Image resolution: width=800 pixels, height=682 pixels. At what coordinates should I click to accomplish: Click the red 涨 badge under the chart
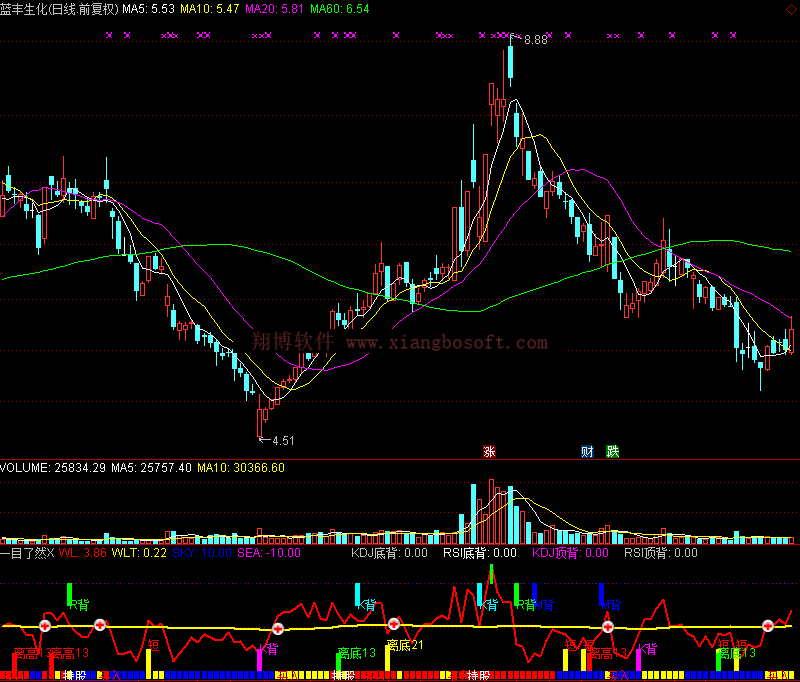tap(489, 451)
